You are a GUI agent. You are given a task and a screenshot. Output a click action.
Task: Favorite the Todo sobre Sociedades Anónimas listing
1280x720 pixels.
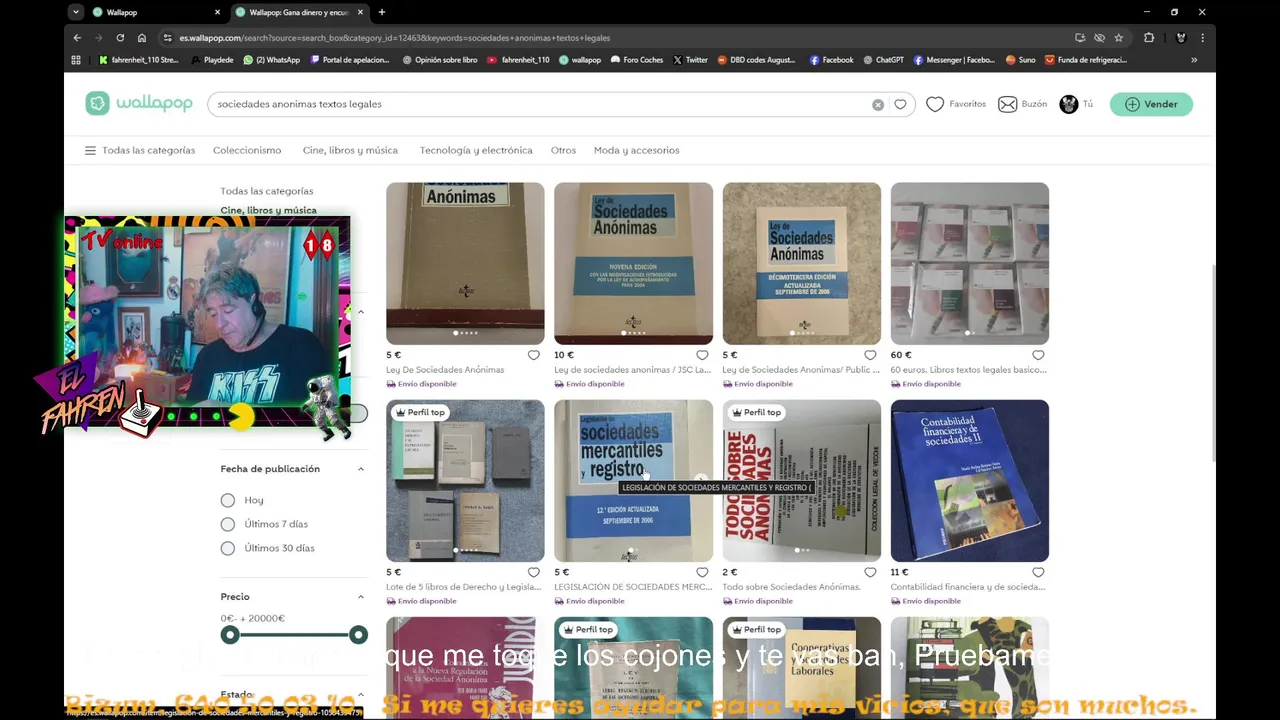coord(870,572)
